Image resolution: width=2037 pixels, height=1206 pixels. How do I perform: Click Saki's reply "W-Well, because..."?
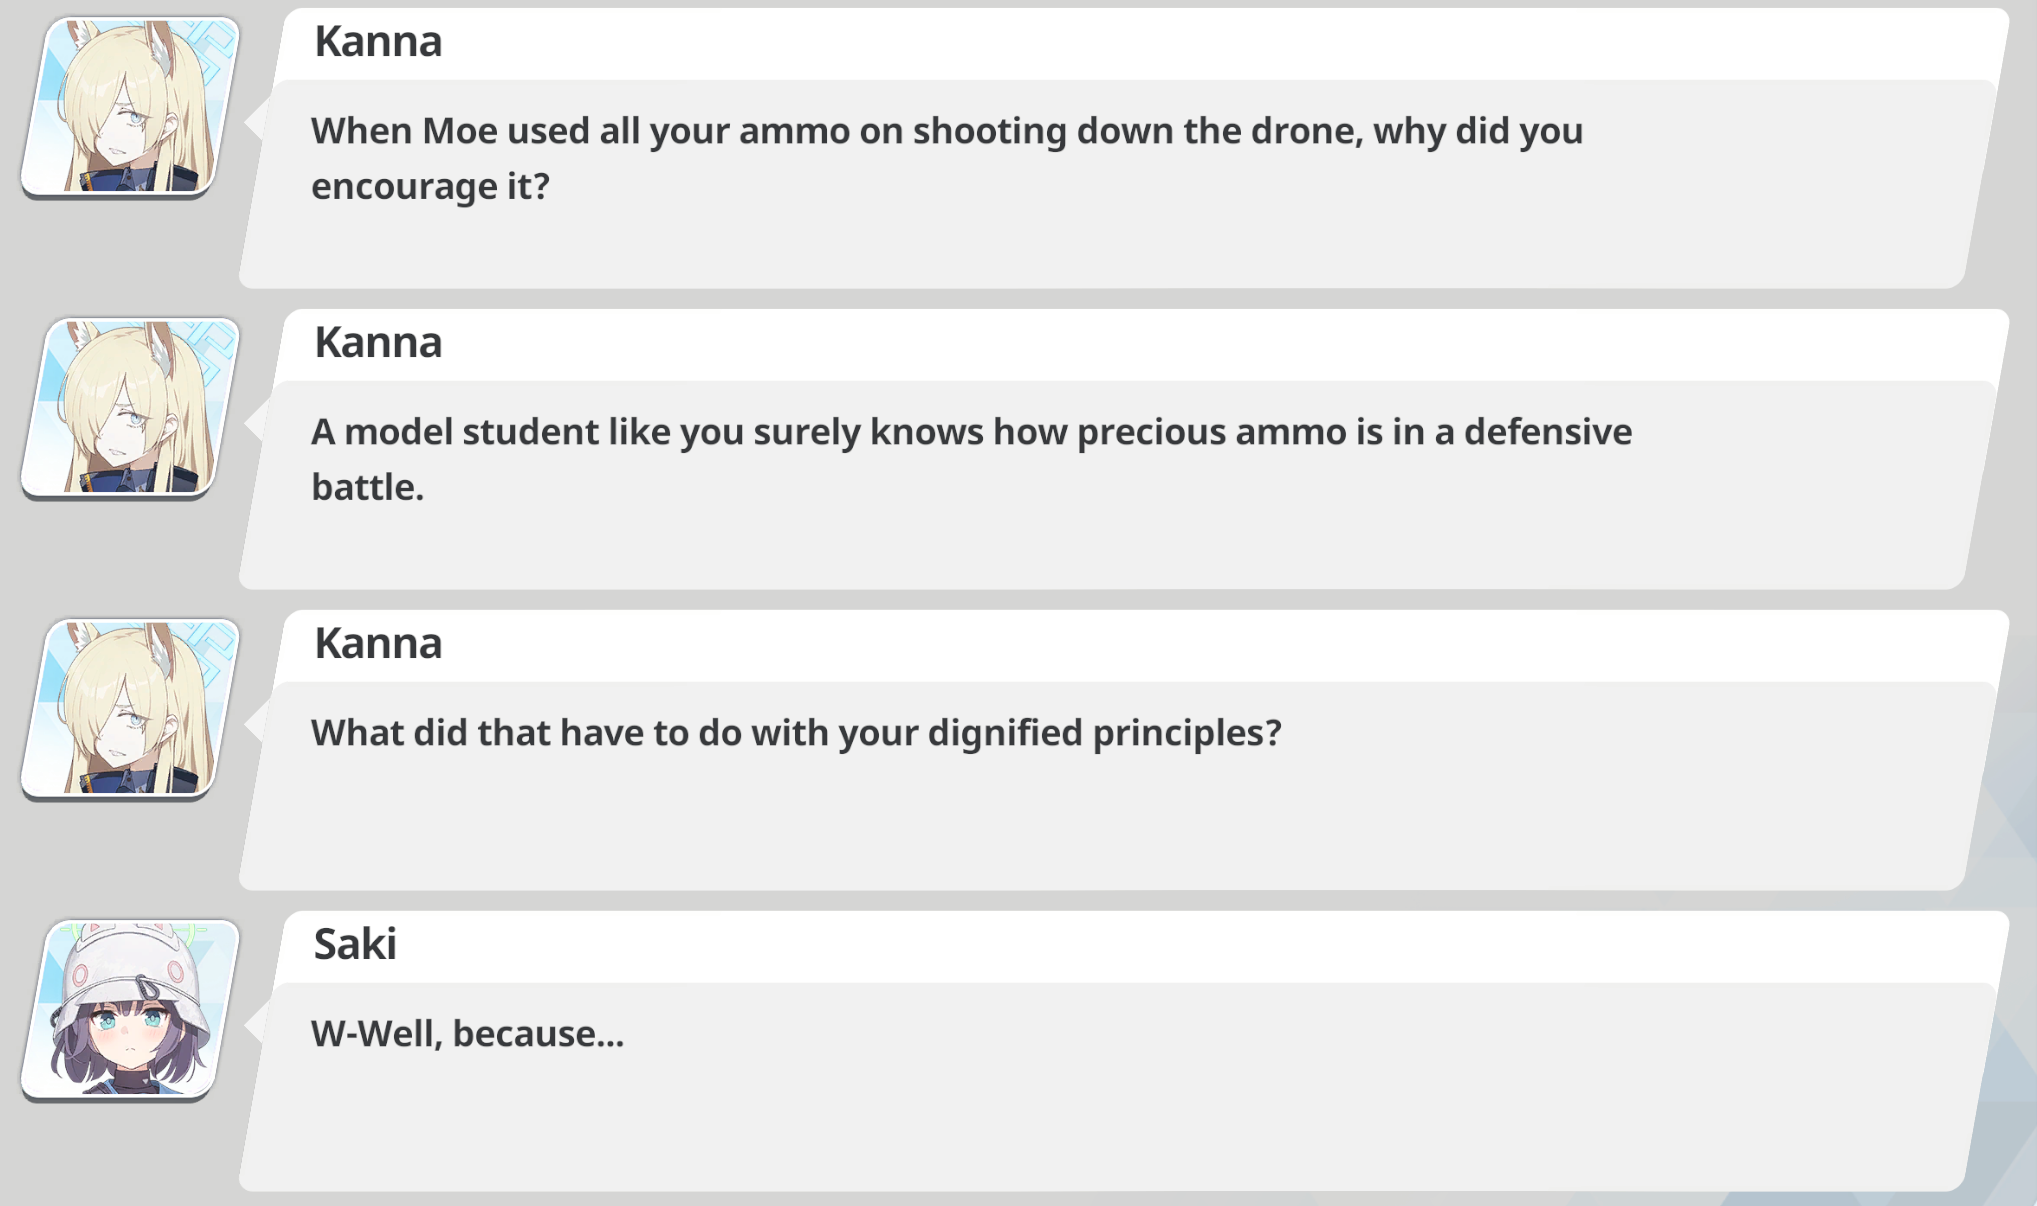click(x=467, y=1034)
